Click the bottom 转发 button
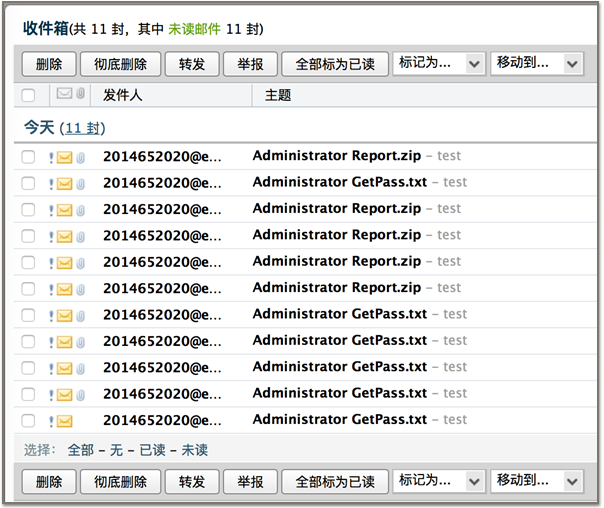The width and height of the screenshot is (604, 508). coord(192,482)
